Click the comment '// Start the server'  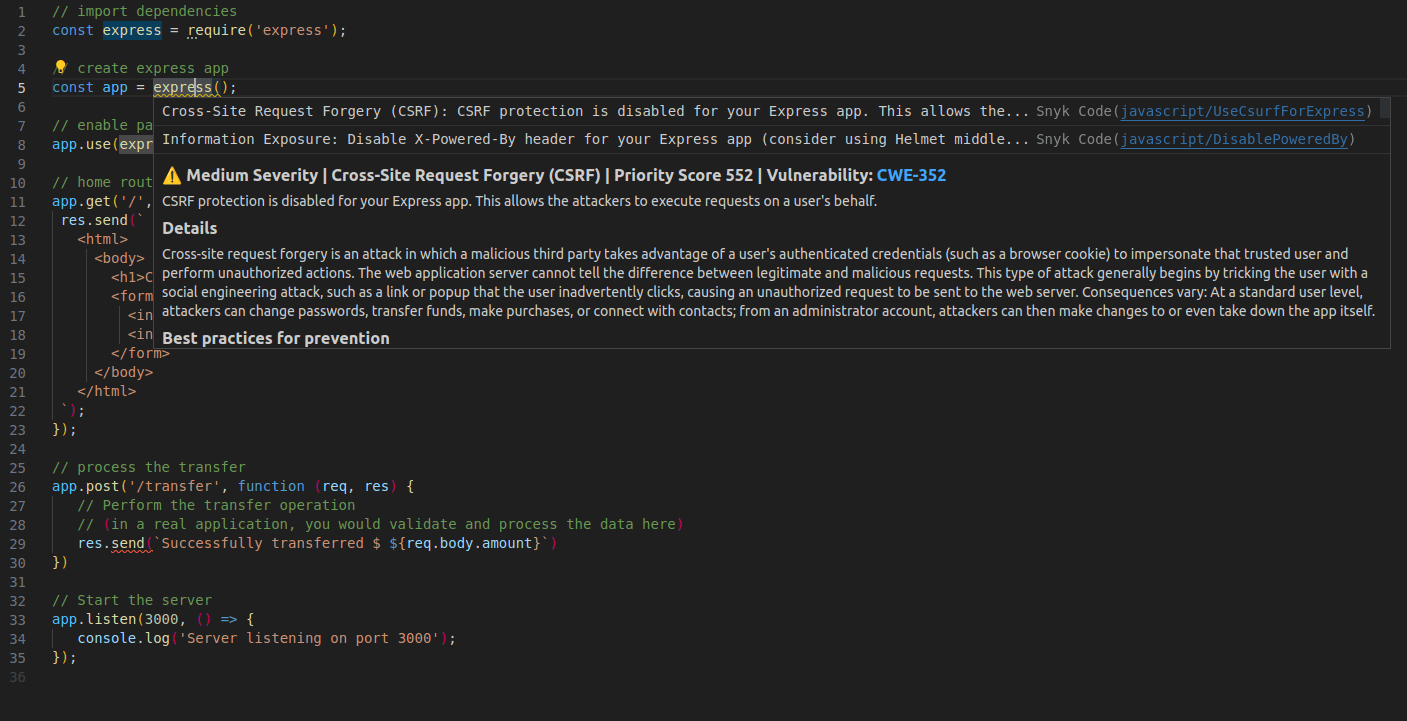tap(132, 600)
